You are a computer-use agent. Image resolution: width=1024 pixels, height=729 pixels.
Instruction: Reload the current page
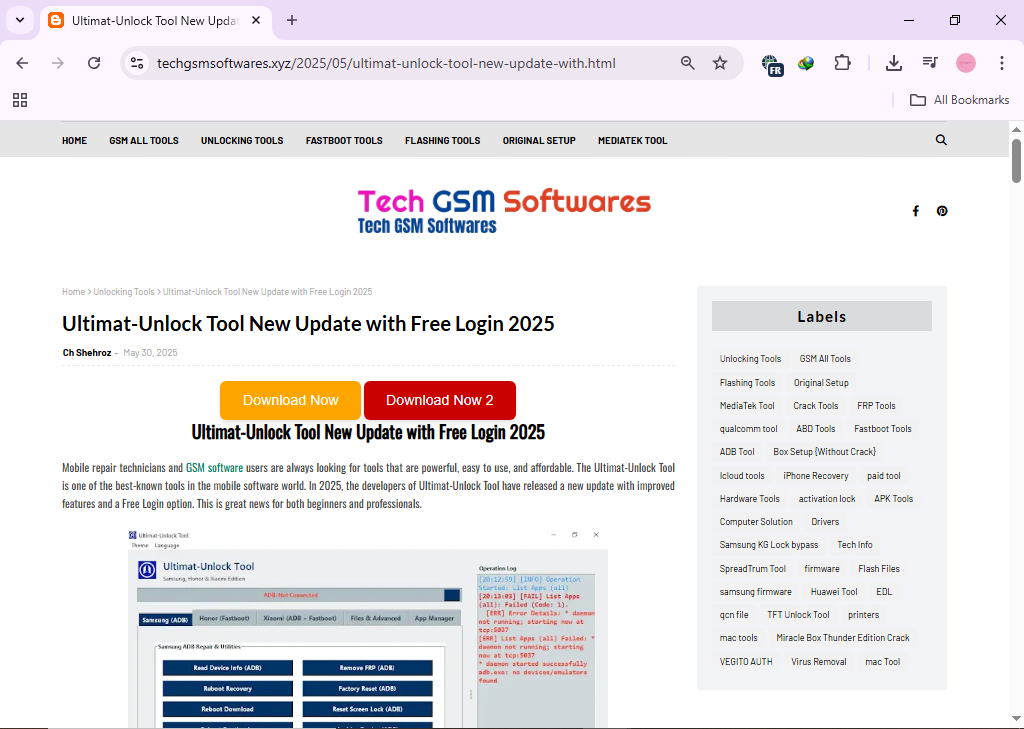point(94,63)
